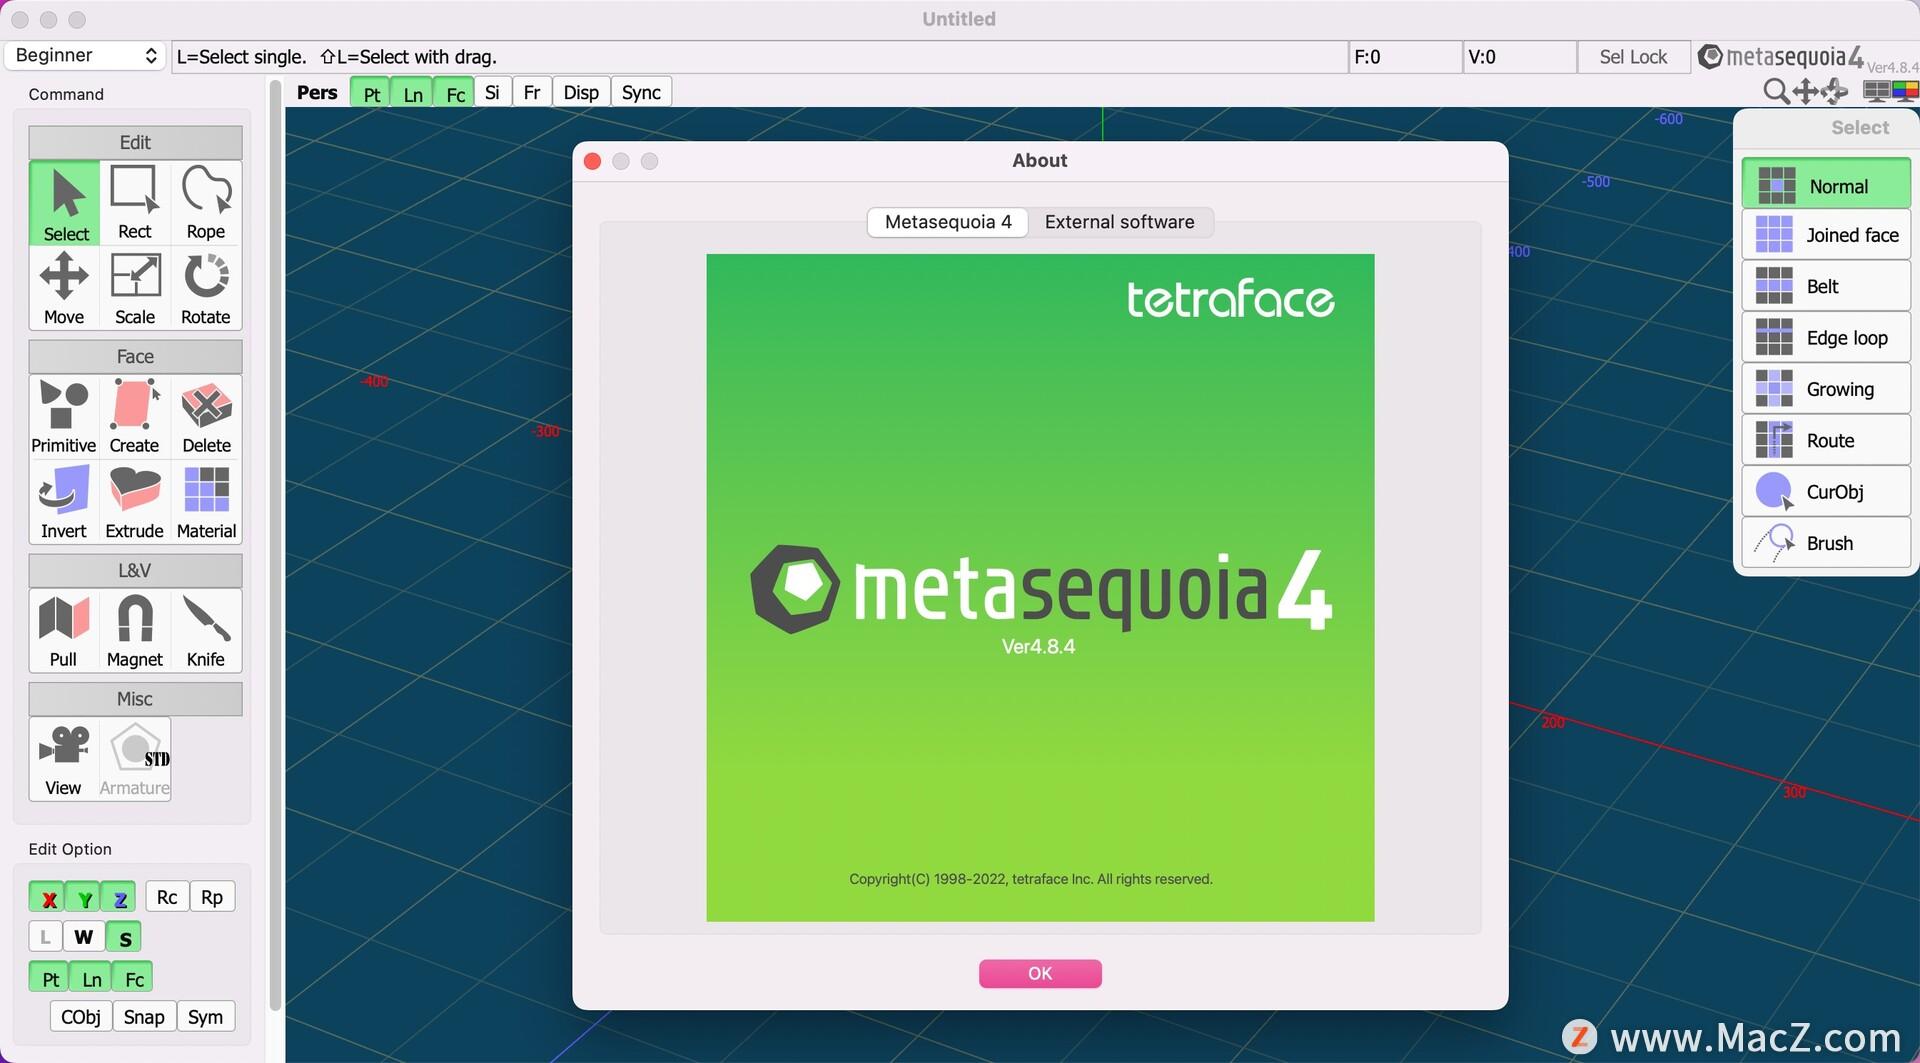Select the Scale tool
This screenshot has height=1063, width=1920.
135,288
